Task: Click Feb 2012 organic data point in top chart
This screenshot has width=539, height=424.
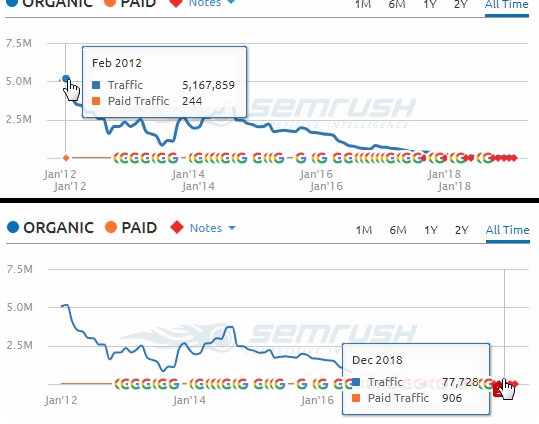Action: pos(66,79)
